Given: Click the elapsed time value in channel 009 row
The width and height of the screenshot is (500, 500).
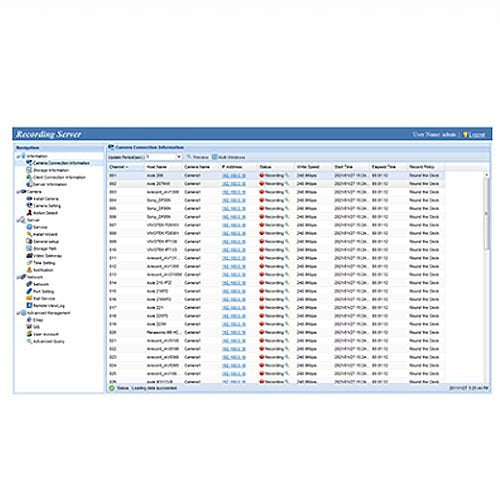Looking at the screenshot, I should tap(380, 241).
